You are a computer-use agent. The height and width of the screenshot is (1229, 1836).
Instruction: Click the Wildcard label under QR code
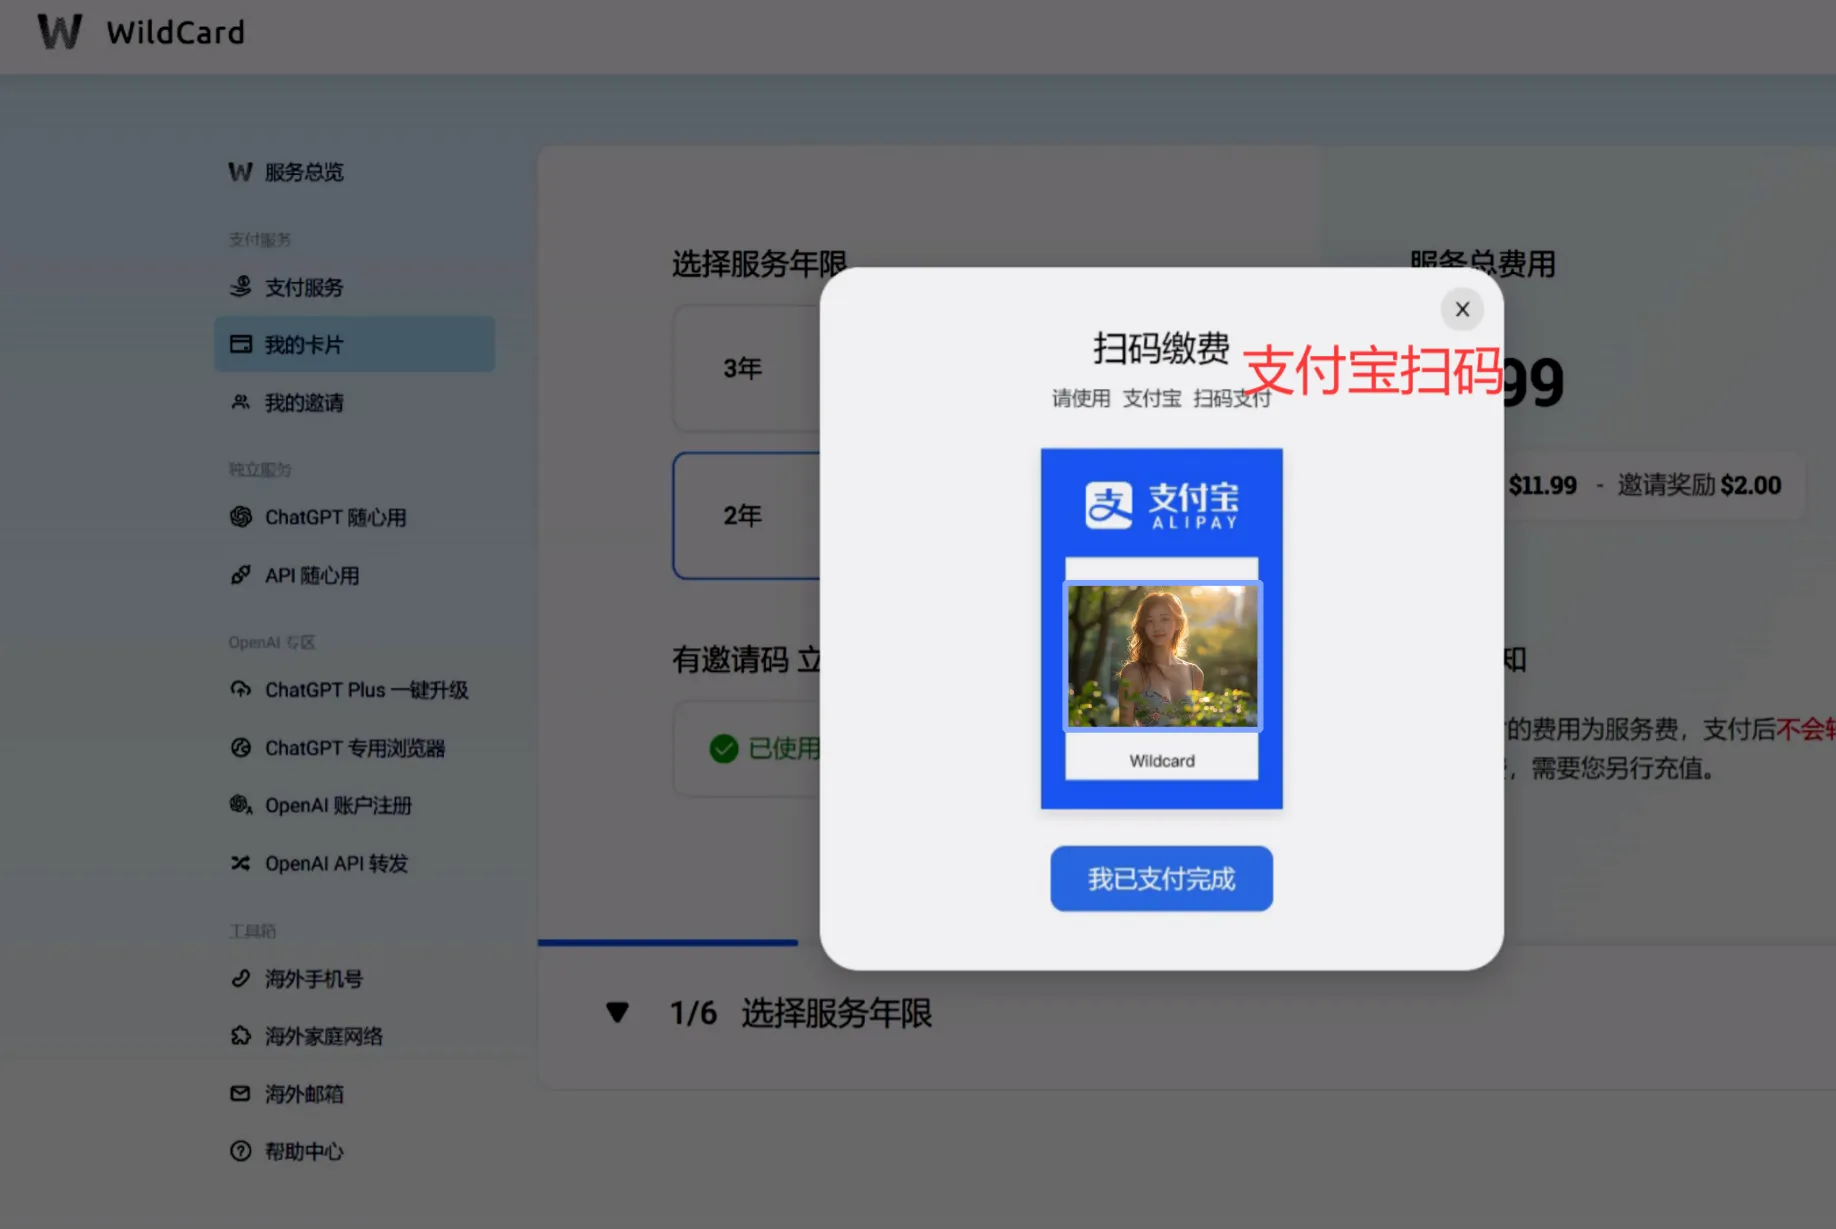(1162, 761)
